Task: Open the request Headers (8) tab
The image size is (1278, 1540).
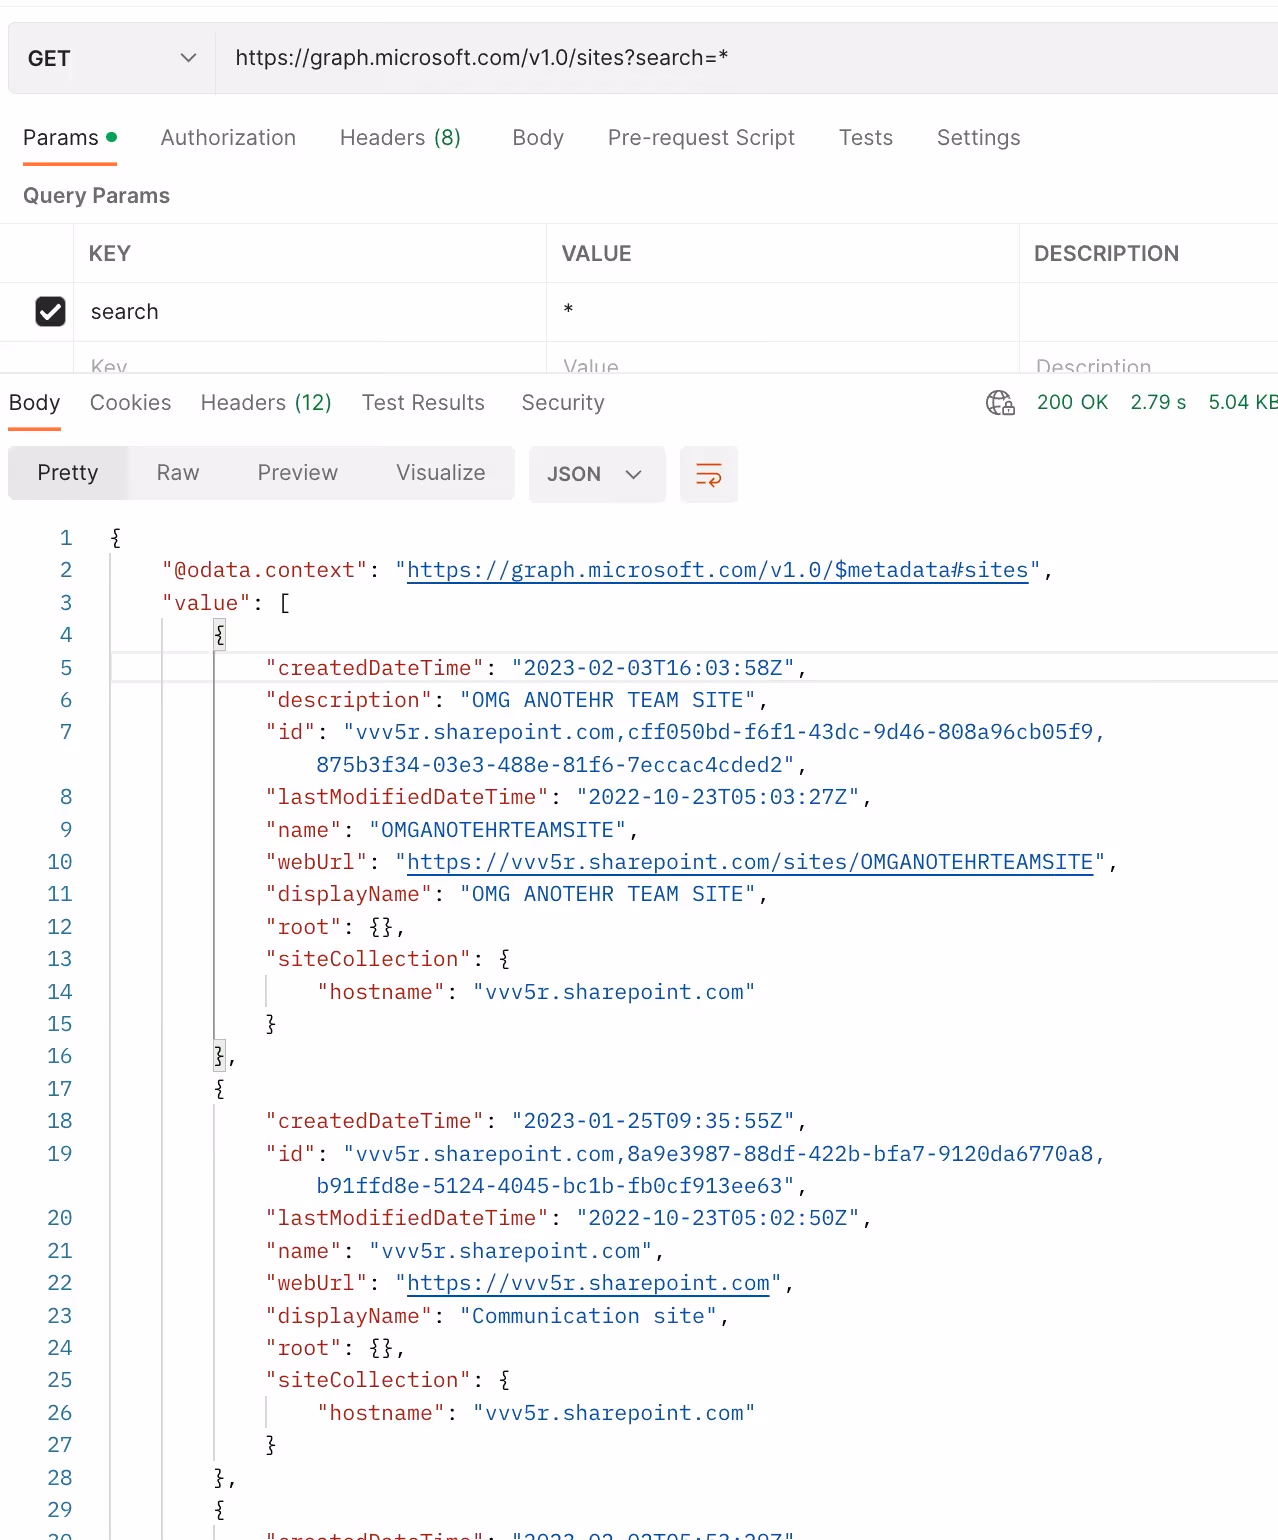Action: pyautogui.click(x=400, y=138)
